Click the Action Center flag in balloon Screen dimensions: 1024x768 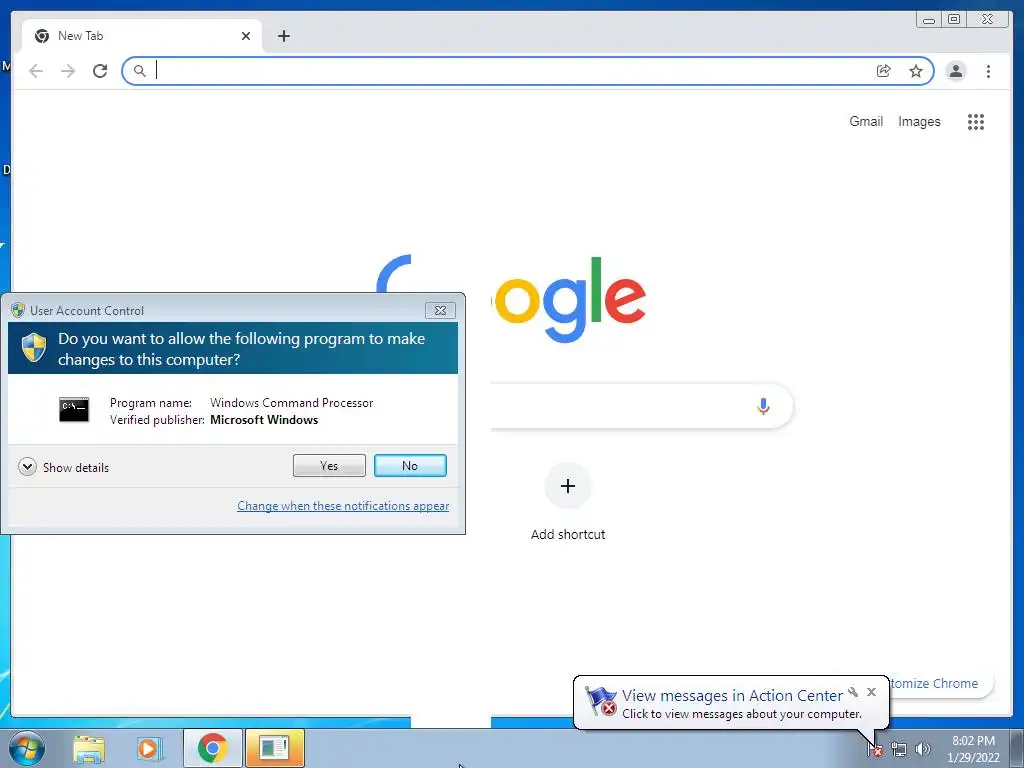[601, 701]
